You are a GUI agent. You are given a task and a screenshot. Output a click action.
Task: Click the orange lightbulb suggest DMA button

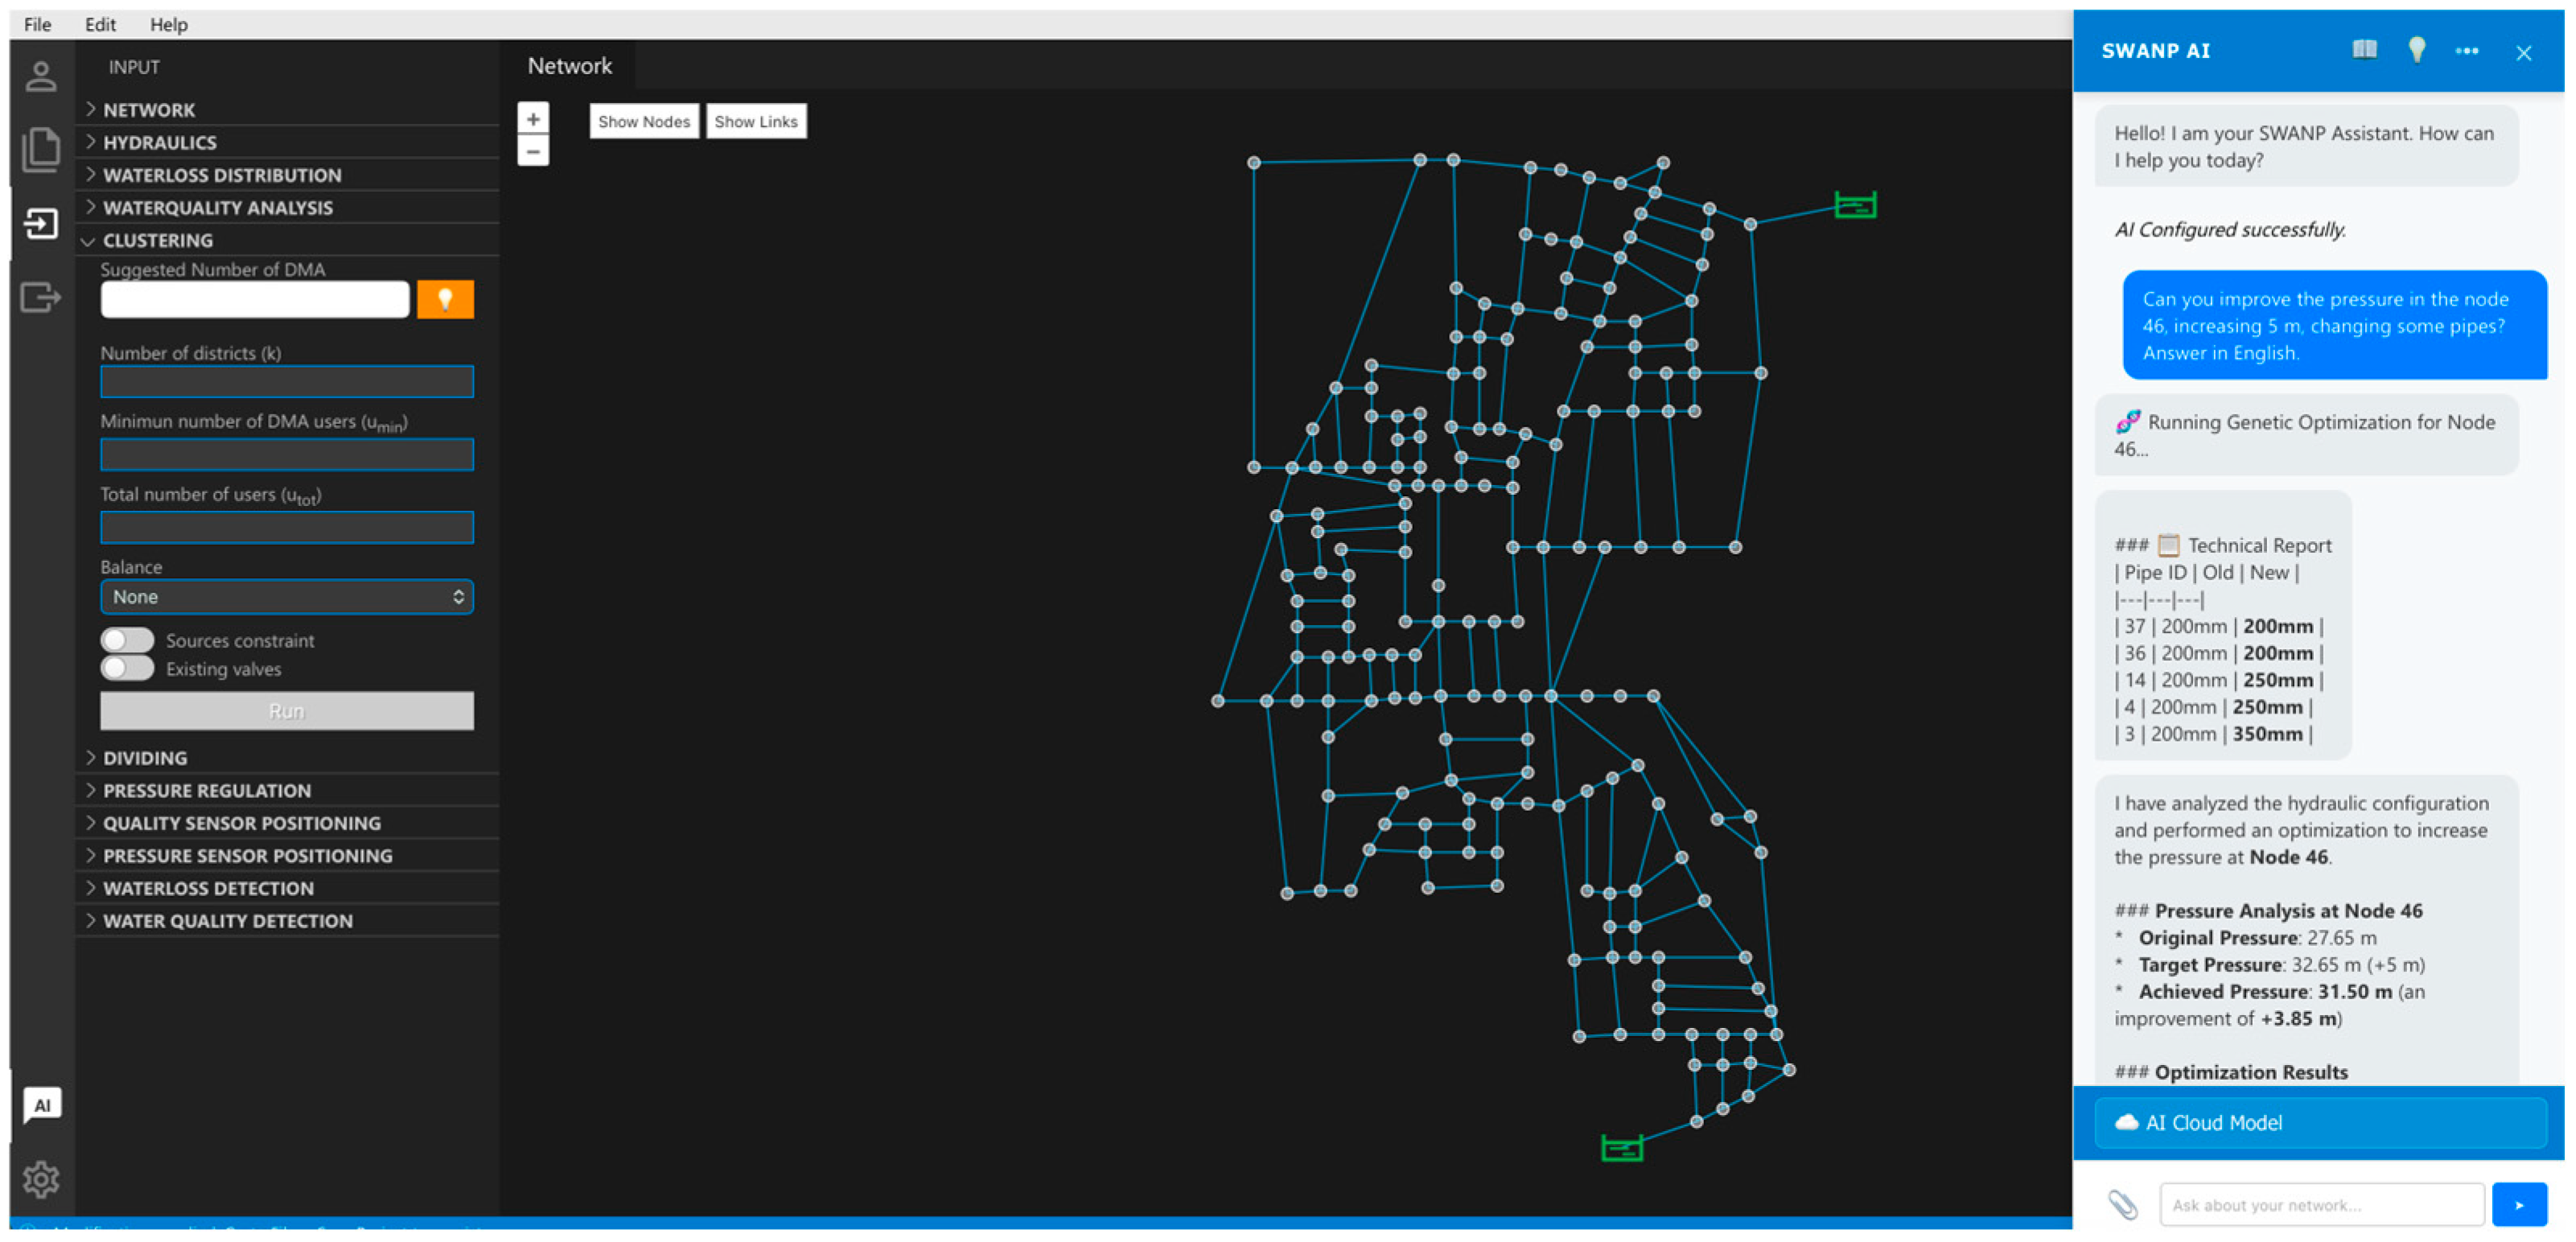(x=445, y=299)
